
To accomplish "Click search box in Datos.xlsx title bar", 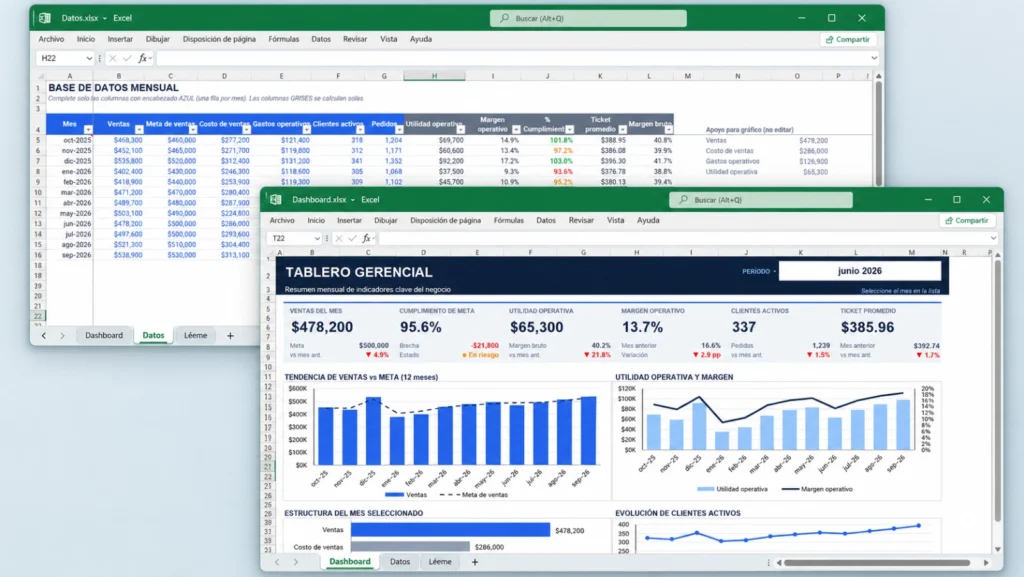I will [588, 18].
